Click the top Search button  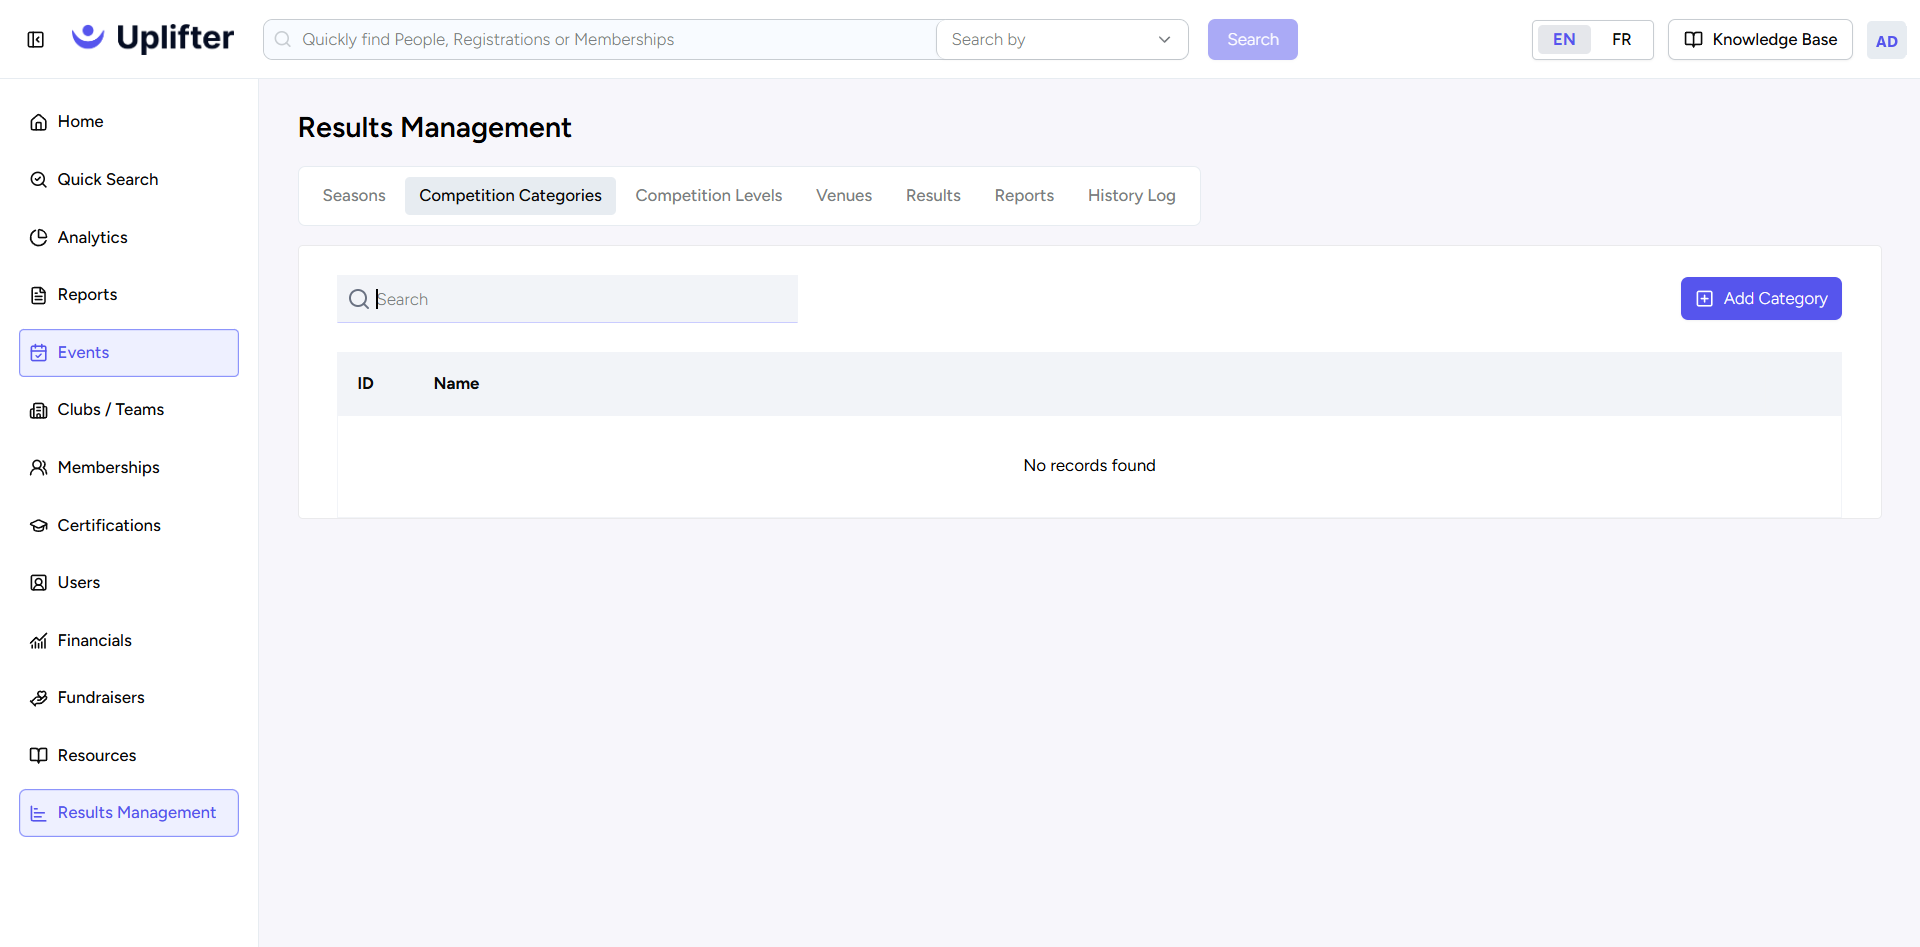click(x=1253, y=40)
